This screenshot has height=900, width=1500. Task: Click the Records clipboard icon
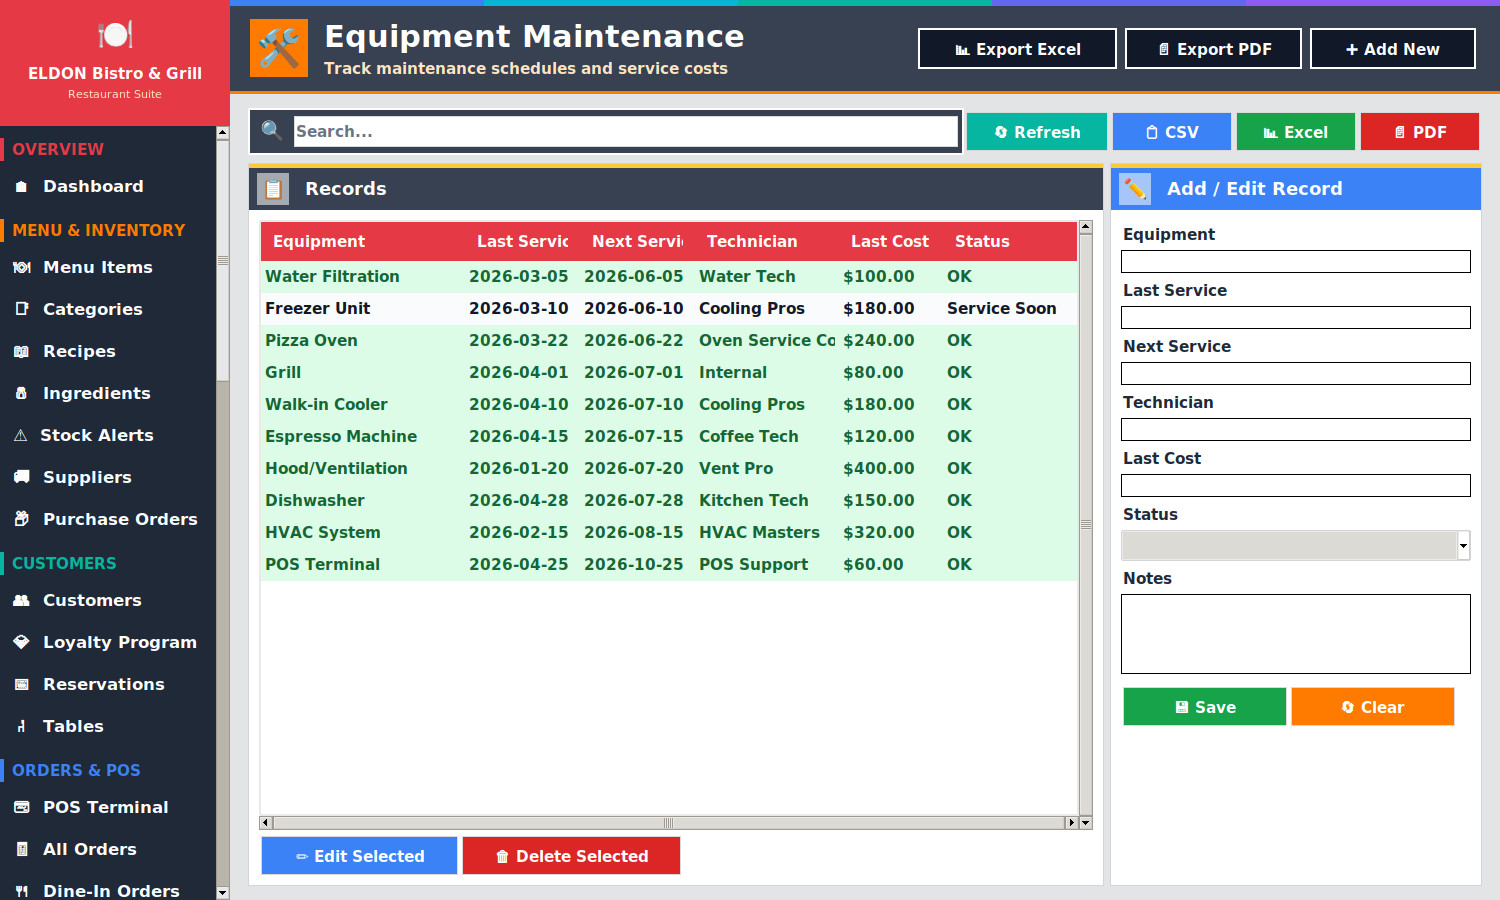[x=273, y=189]
